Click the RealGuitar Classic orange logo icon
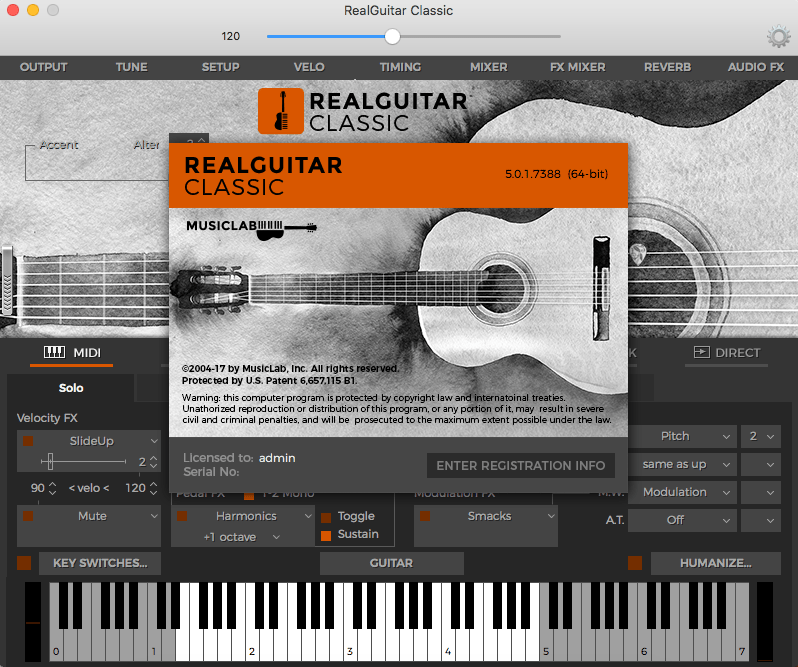Image resolution: width=798 pixels, height=667 pixels. click(281, 111)
